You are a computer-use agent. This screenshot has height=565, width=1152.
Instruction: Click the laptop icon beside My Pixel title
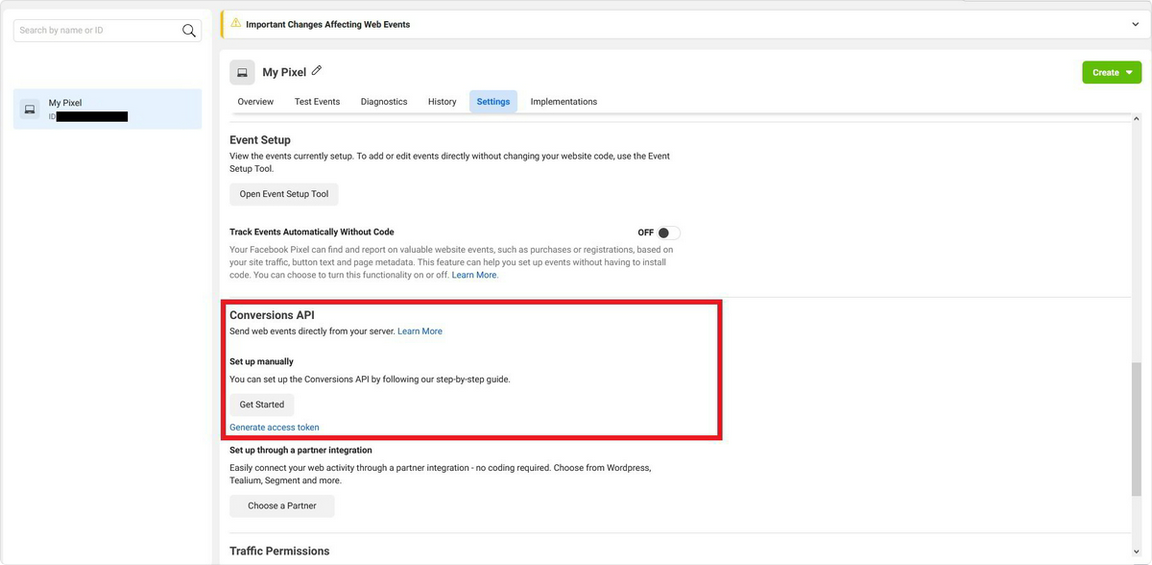tap(242, 72)
